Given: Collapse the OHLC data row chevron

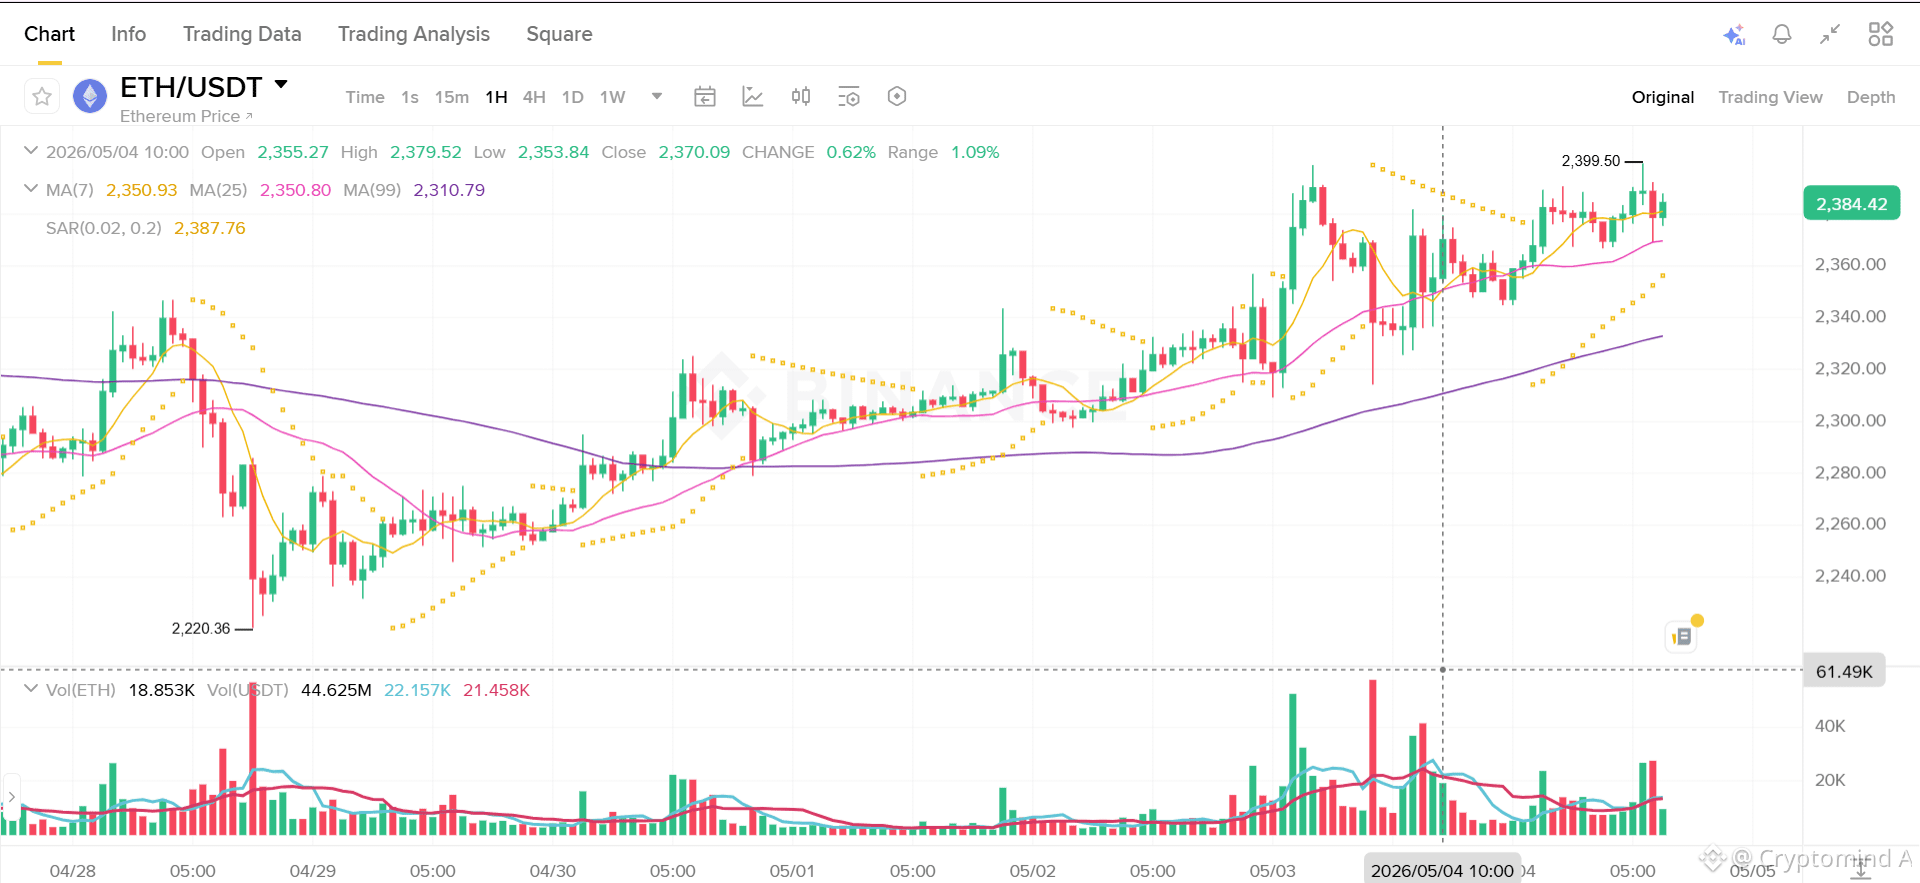Looking at the screenshot, I should tap(31, 151).
